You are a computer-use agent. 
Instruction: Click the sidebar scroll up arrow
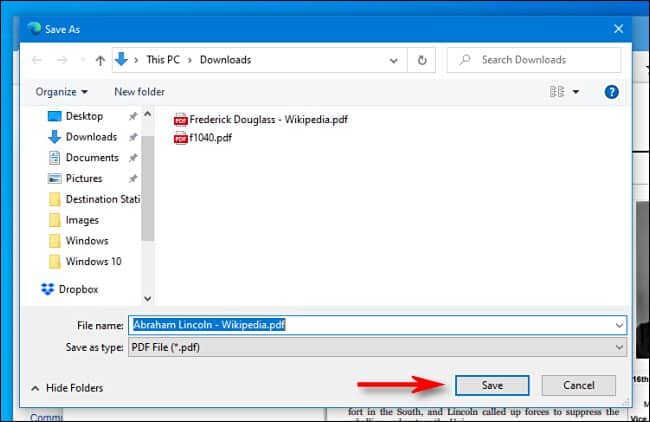pos(148,114)
